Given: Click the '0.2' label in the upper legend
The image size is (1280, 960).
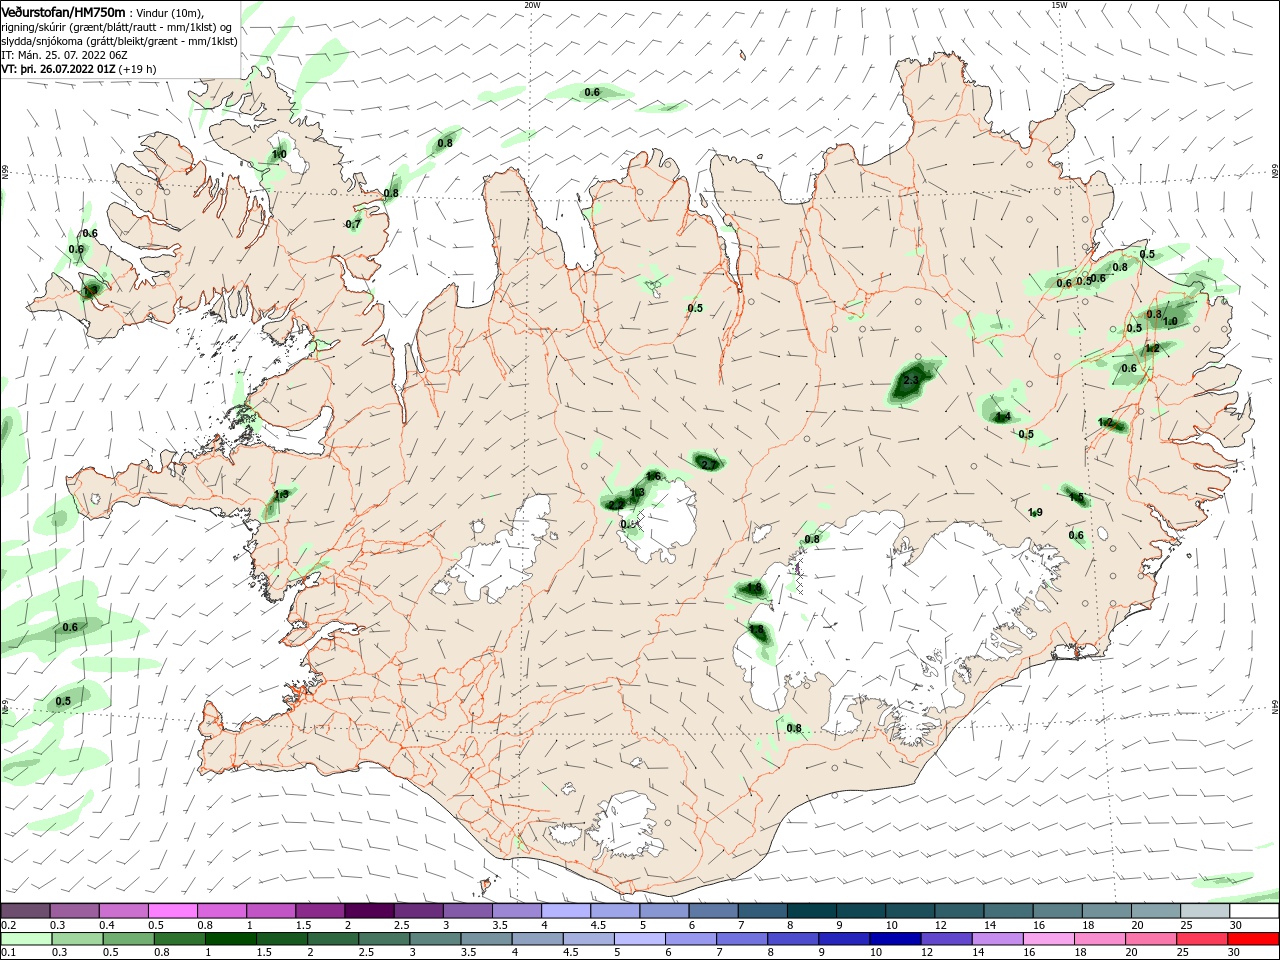Looking at the screenshot, I should tap(9, 926).
